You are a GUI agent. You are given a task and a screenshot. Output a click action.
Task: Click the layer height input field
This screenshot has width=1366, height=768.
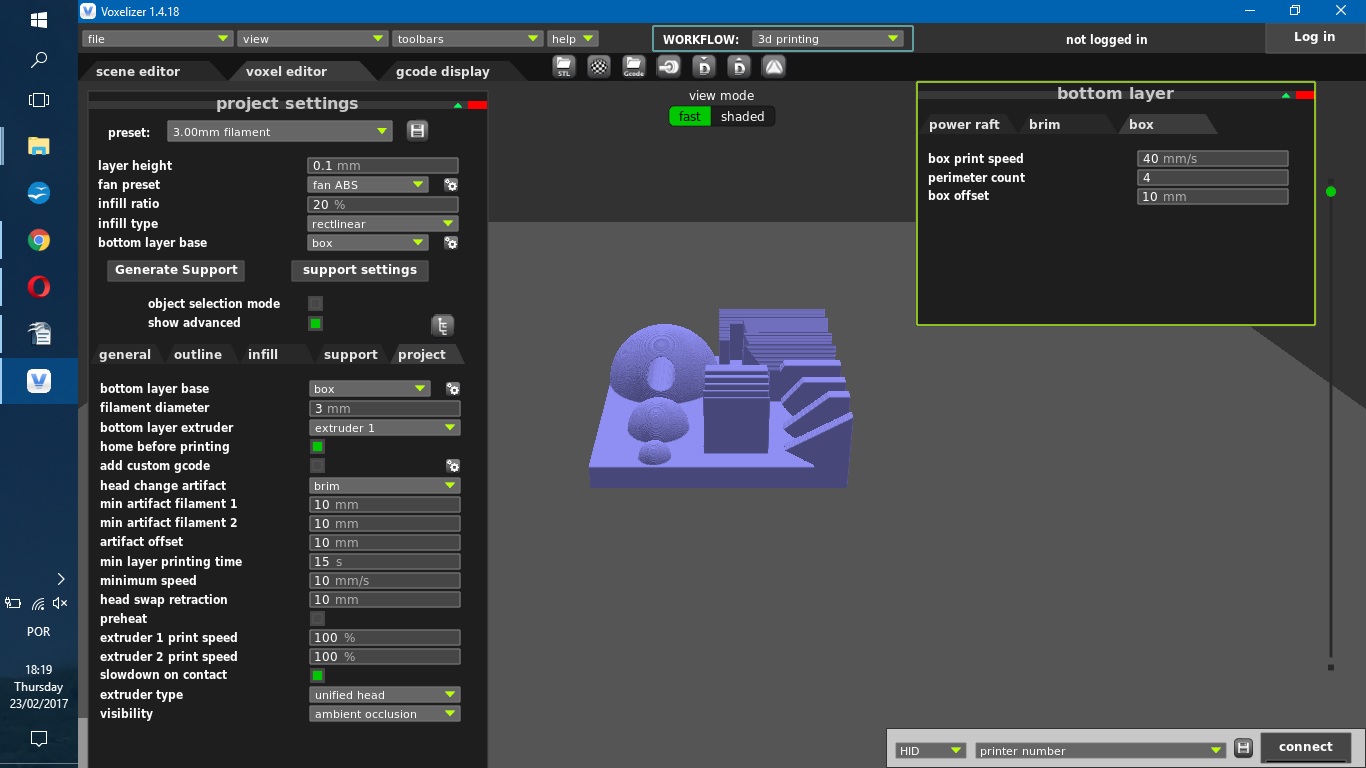pos(383,166)
